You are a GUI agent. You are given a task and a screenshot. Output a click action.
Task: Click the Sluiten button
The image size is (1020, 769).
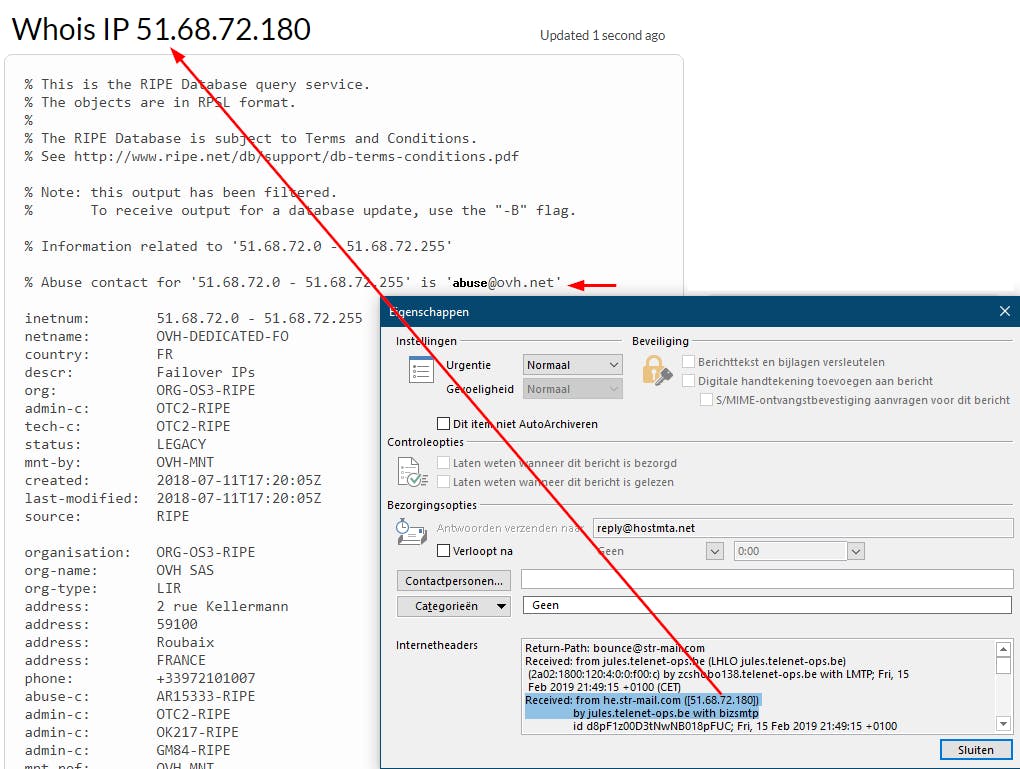(976, 749)
